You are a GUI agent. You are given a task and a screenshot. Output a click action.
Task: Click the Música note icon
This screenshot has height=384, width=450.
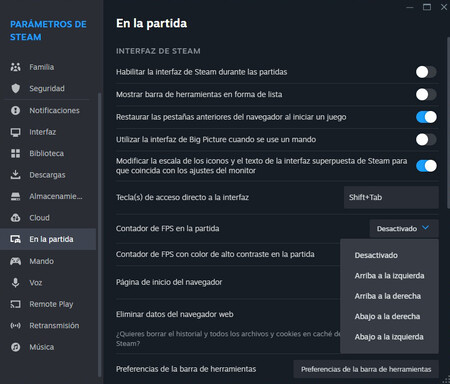pyautogui.click(x=15, y=347)
